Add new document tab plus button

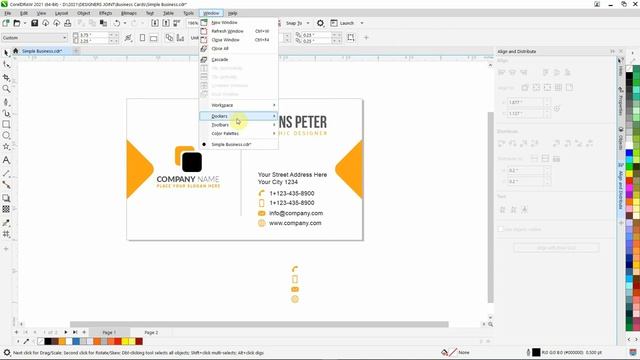pyautogui.click(x=76, y=51)
